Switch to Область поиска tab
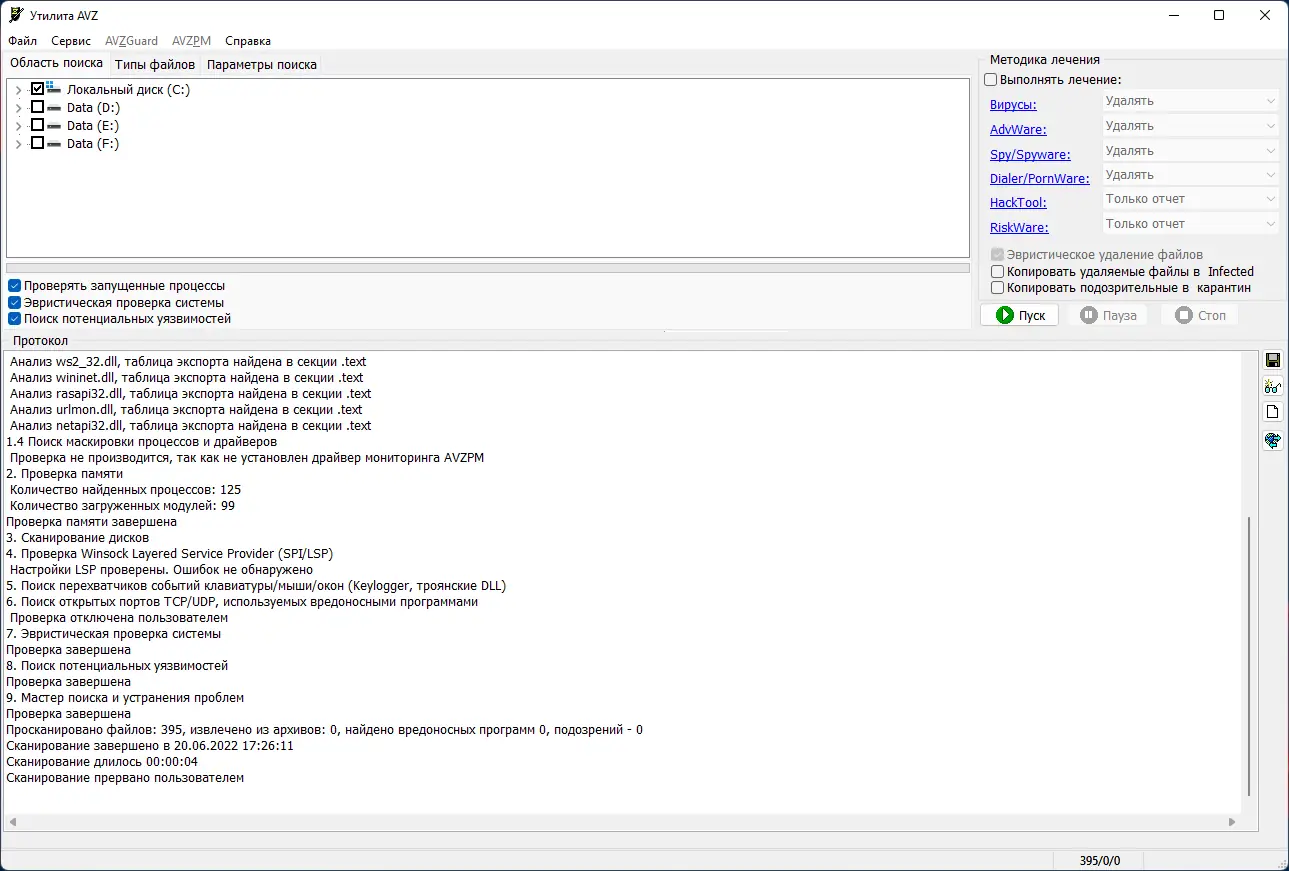The width and height of the screenshot is (1289, 871). coord(56,63)
